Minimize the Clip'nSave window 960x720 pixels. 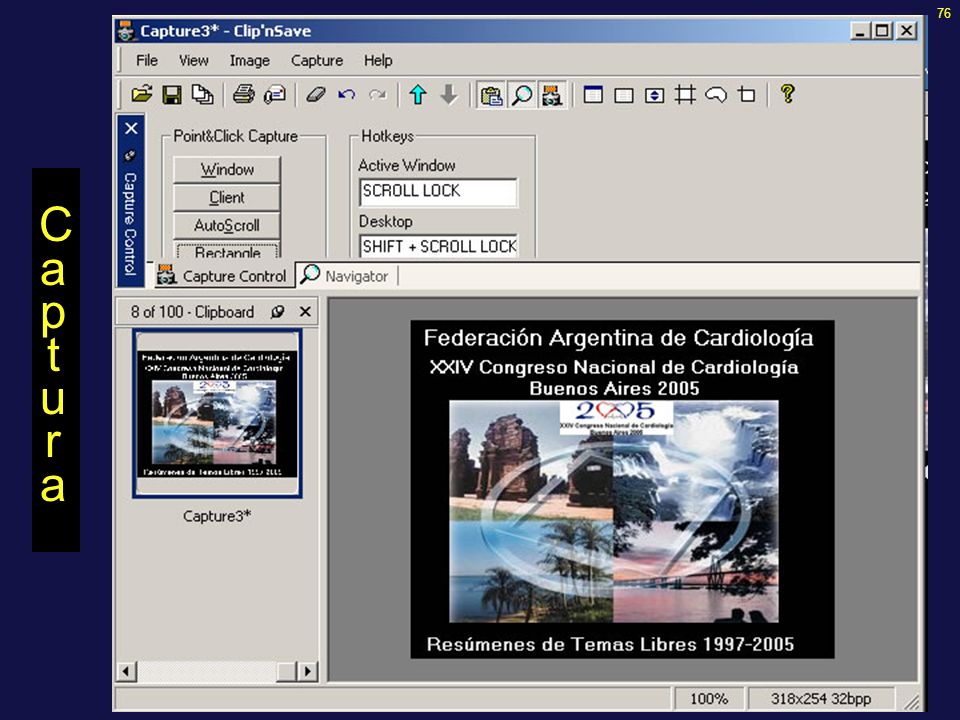860,31
